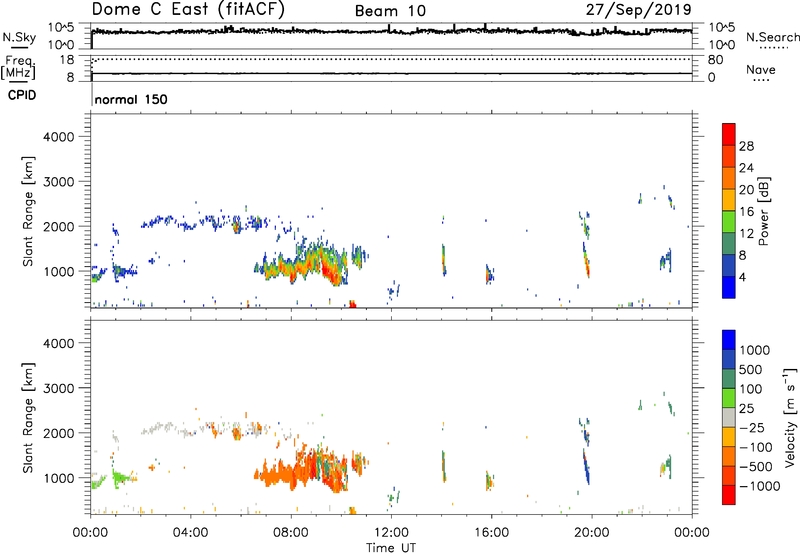The image size is (800, 554).
Task: Click the '80' Nave axis value
Action: click(715, 60)
